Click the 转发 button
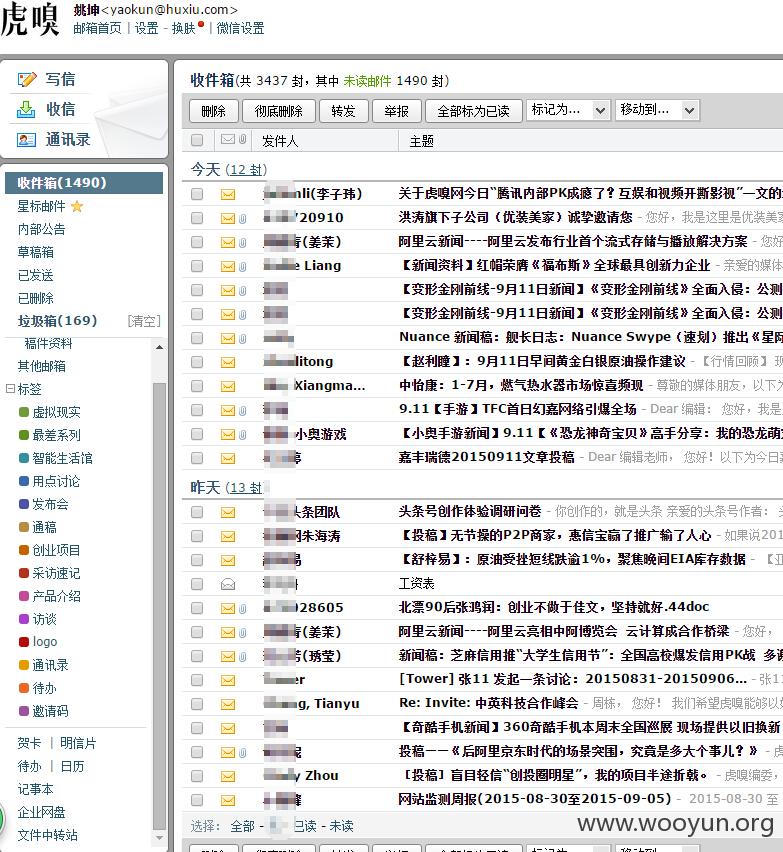The width and height of the screenshot is (783, 852). coord(343,111)
